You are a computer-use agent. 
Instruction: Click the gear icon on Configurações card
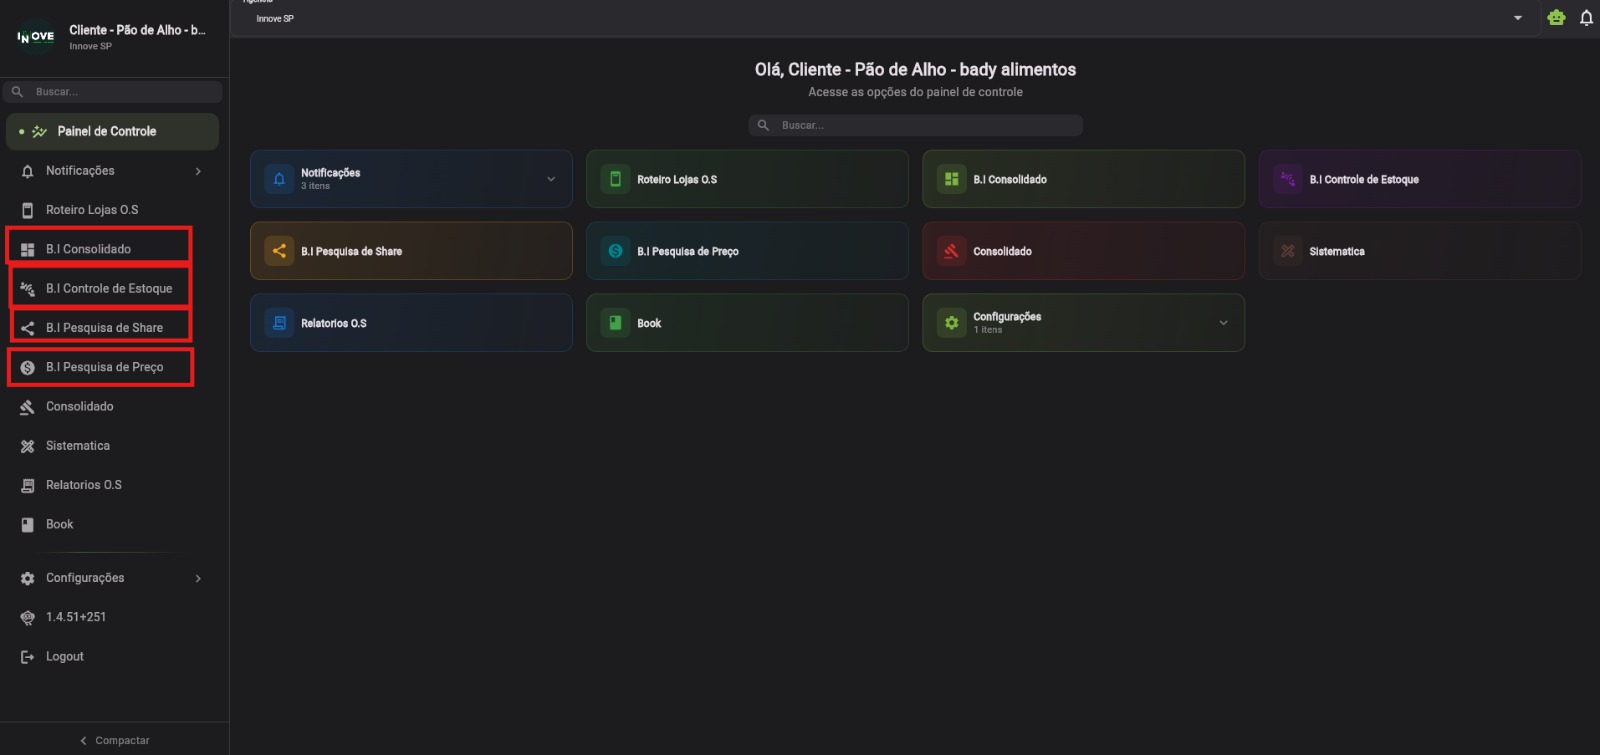coord(951,323)
